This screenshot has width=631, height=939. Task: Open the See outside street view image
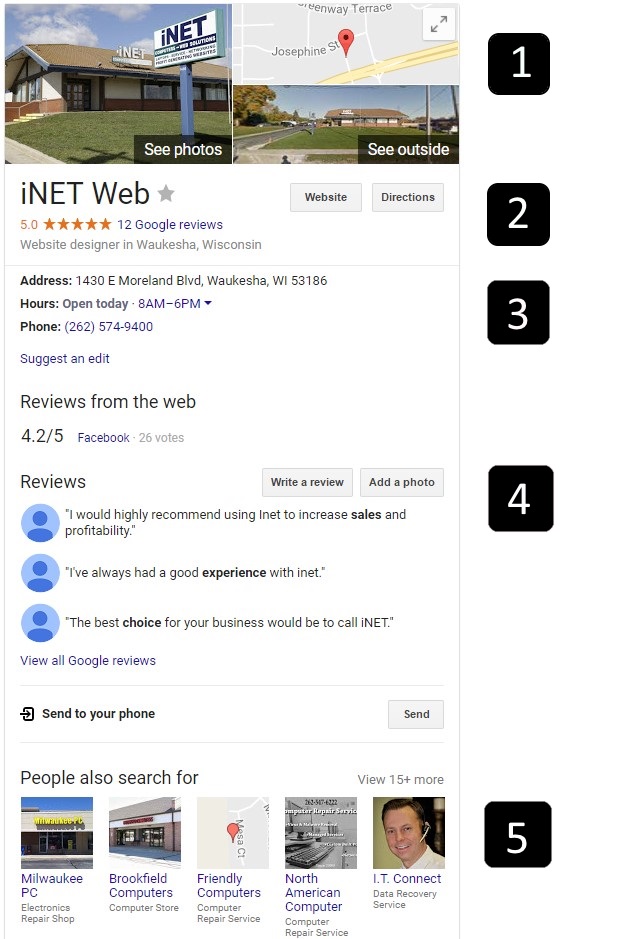coord(346,125)
